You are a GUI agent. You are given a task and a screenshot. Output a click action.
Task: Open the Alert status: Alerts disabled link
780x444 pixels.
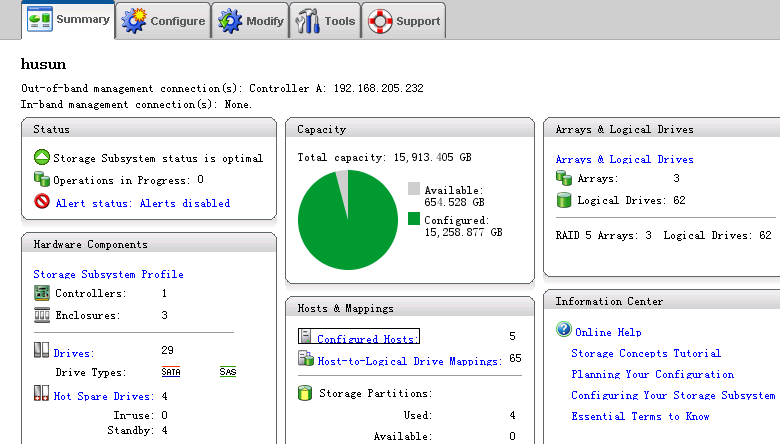coord(143,203)
